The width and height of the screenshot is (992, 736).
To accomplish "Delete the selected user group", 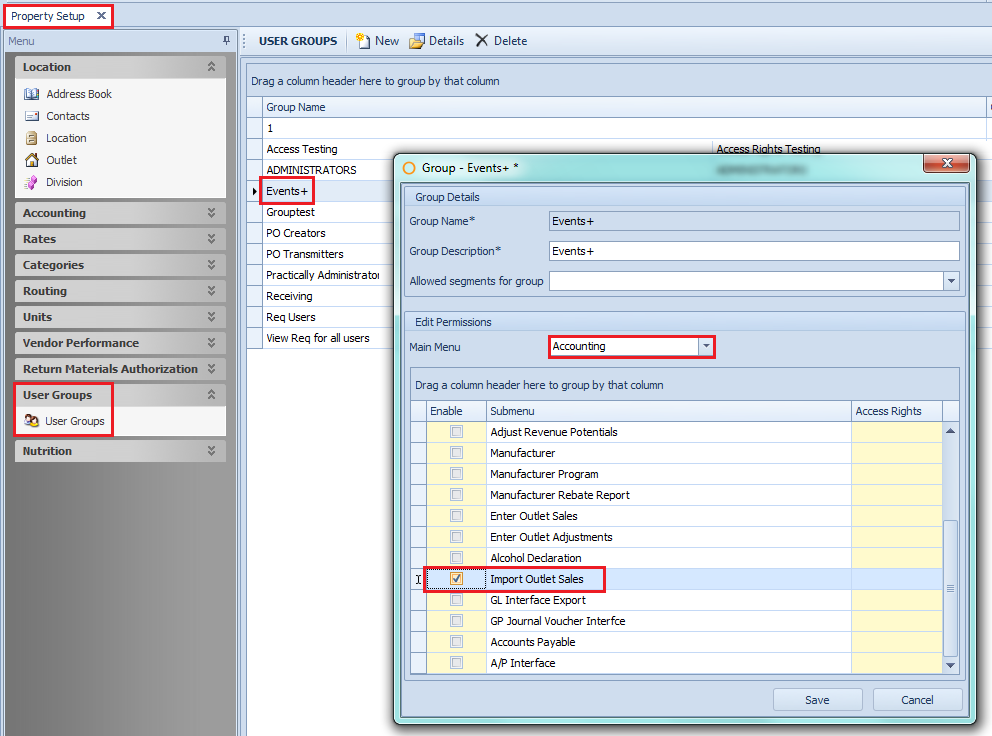I will click(501, 41).
